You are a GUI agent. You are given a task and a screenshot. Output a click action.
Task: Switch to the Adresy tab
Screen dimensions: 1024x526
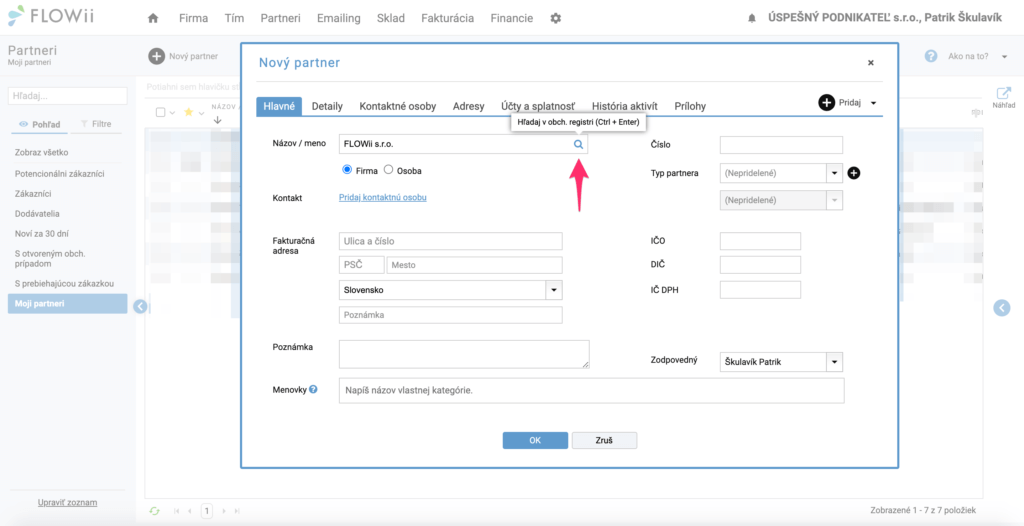469,106
